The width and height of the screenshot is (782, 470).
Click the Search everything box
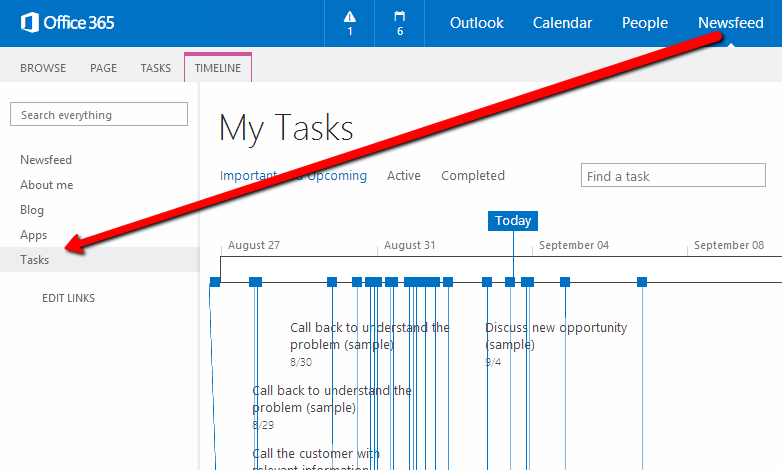coord(98,115)
